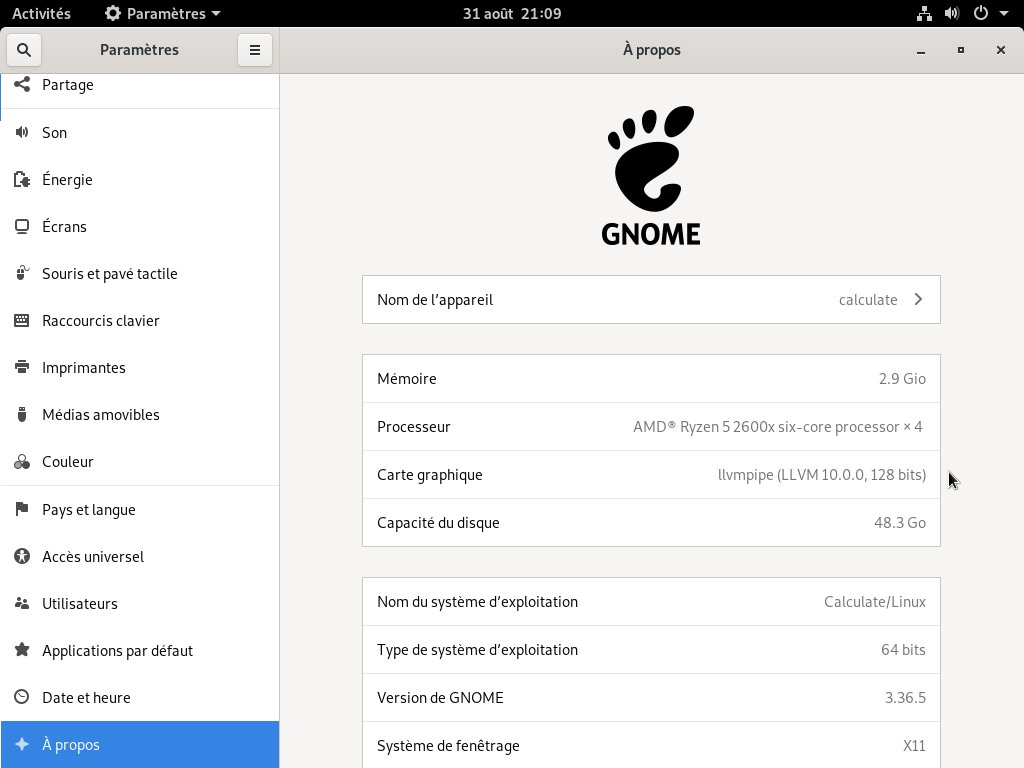
Task: Click the Écrans monitor icon
Action: point(22,226)
